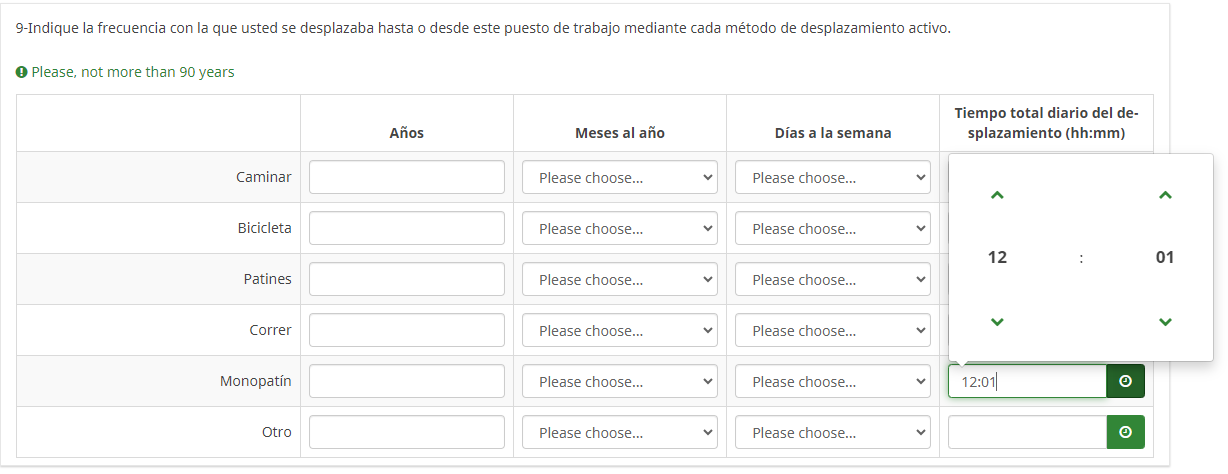Image resolution: width=1228 pixels, height=474 pixels.
Task: Click the Años field for Correr
Action: tap(407, 331)
